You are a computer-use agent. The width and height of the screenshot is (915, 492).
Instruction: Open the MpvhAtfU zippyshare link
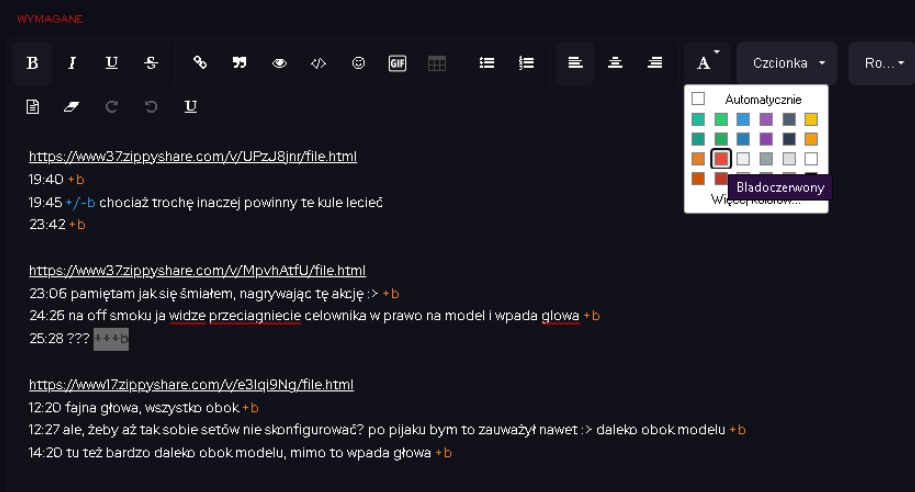click(x=197, y=270)
